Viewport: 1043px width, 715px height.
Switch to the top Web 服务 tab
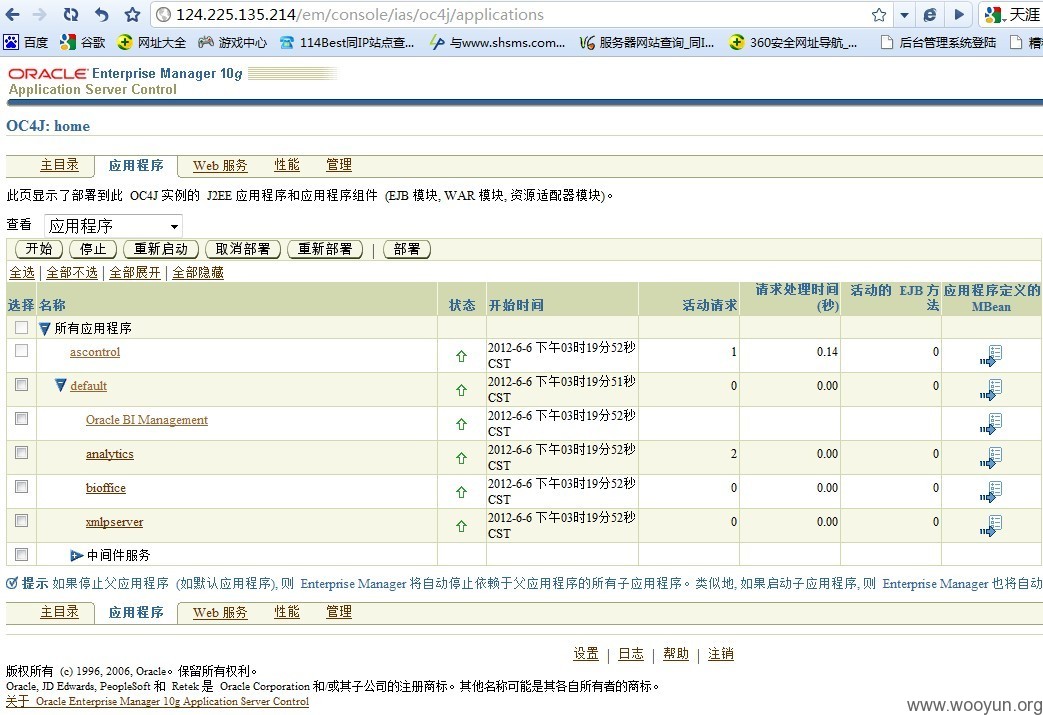[220, 166]
